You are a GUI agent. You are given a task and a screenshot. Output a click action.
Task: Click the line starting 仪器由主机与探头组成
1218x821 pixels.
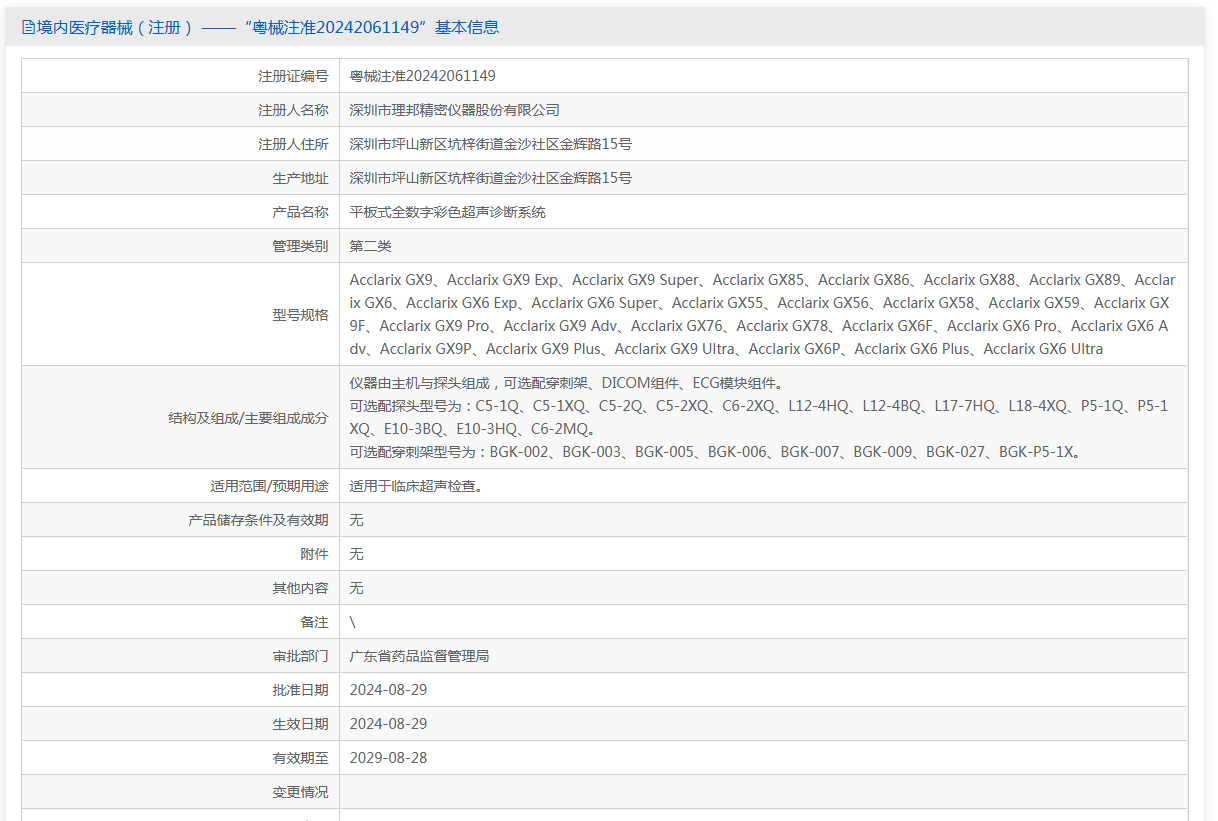(566, 383)
